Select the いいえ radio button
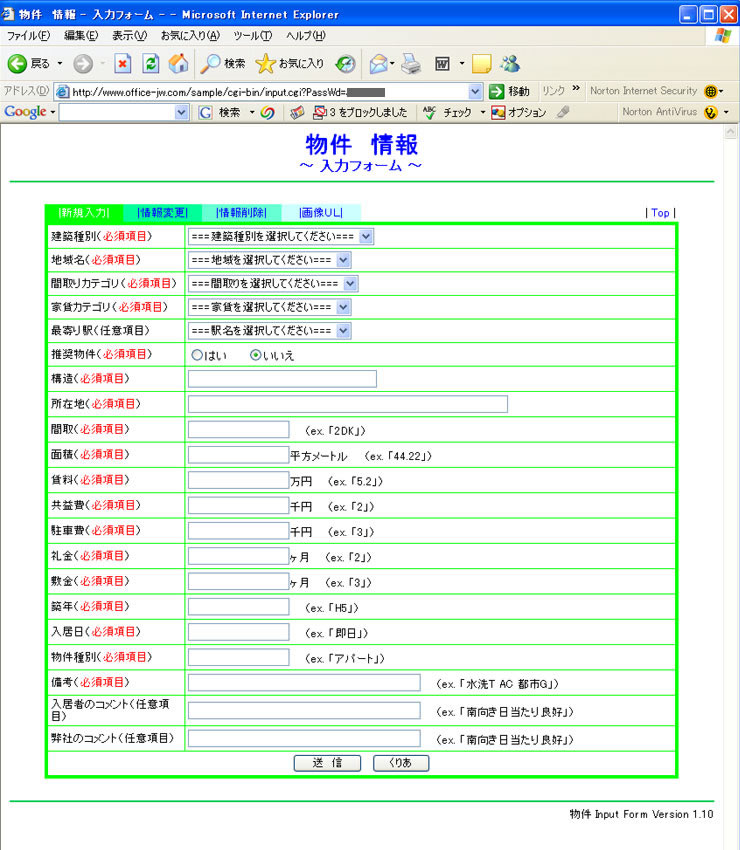Viewport: 740px width, 850px height. pos(255,355)
